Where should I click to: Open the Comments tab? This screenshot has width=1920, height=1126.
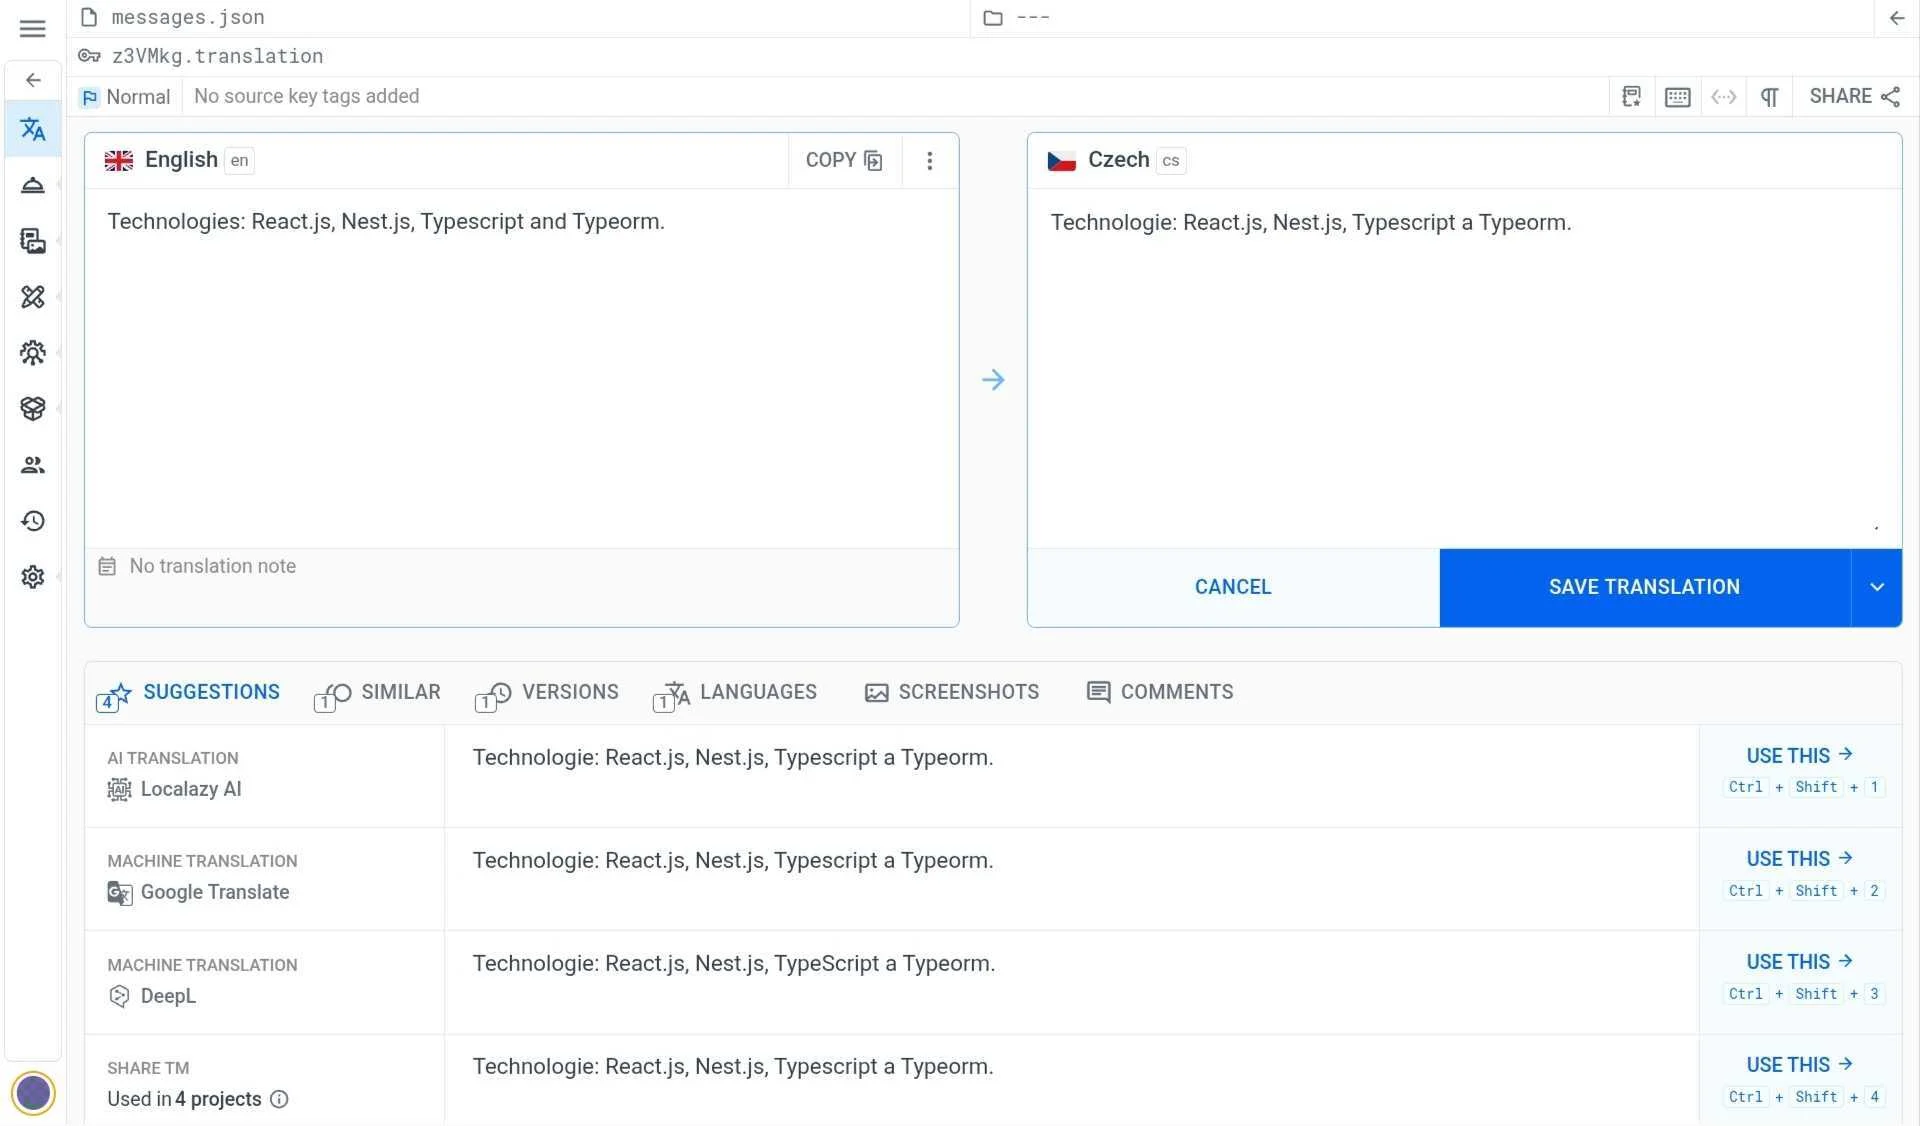click(x=1160, y=693)
